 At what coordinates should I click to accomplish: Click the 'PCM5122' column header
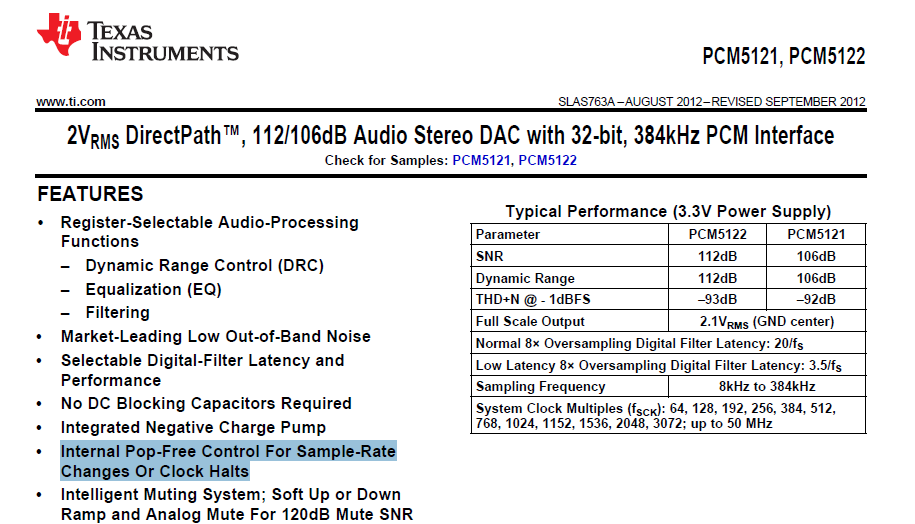pos(717,234)
